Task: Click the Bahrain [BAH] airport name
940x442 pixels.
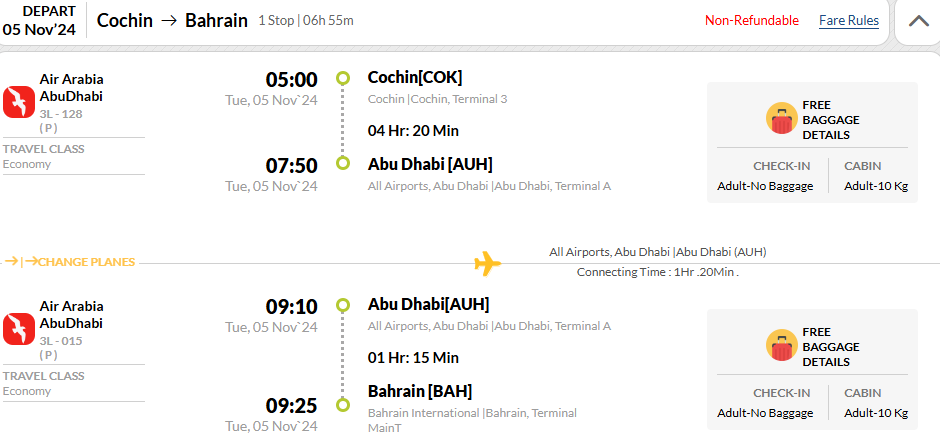Action: (420, 392)
